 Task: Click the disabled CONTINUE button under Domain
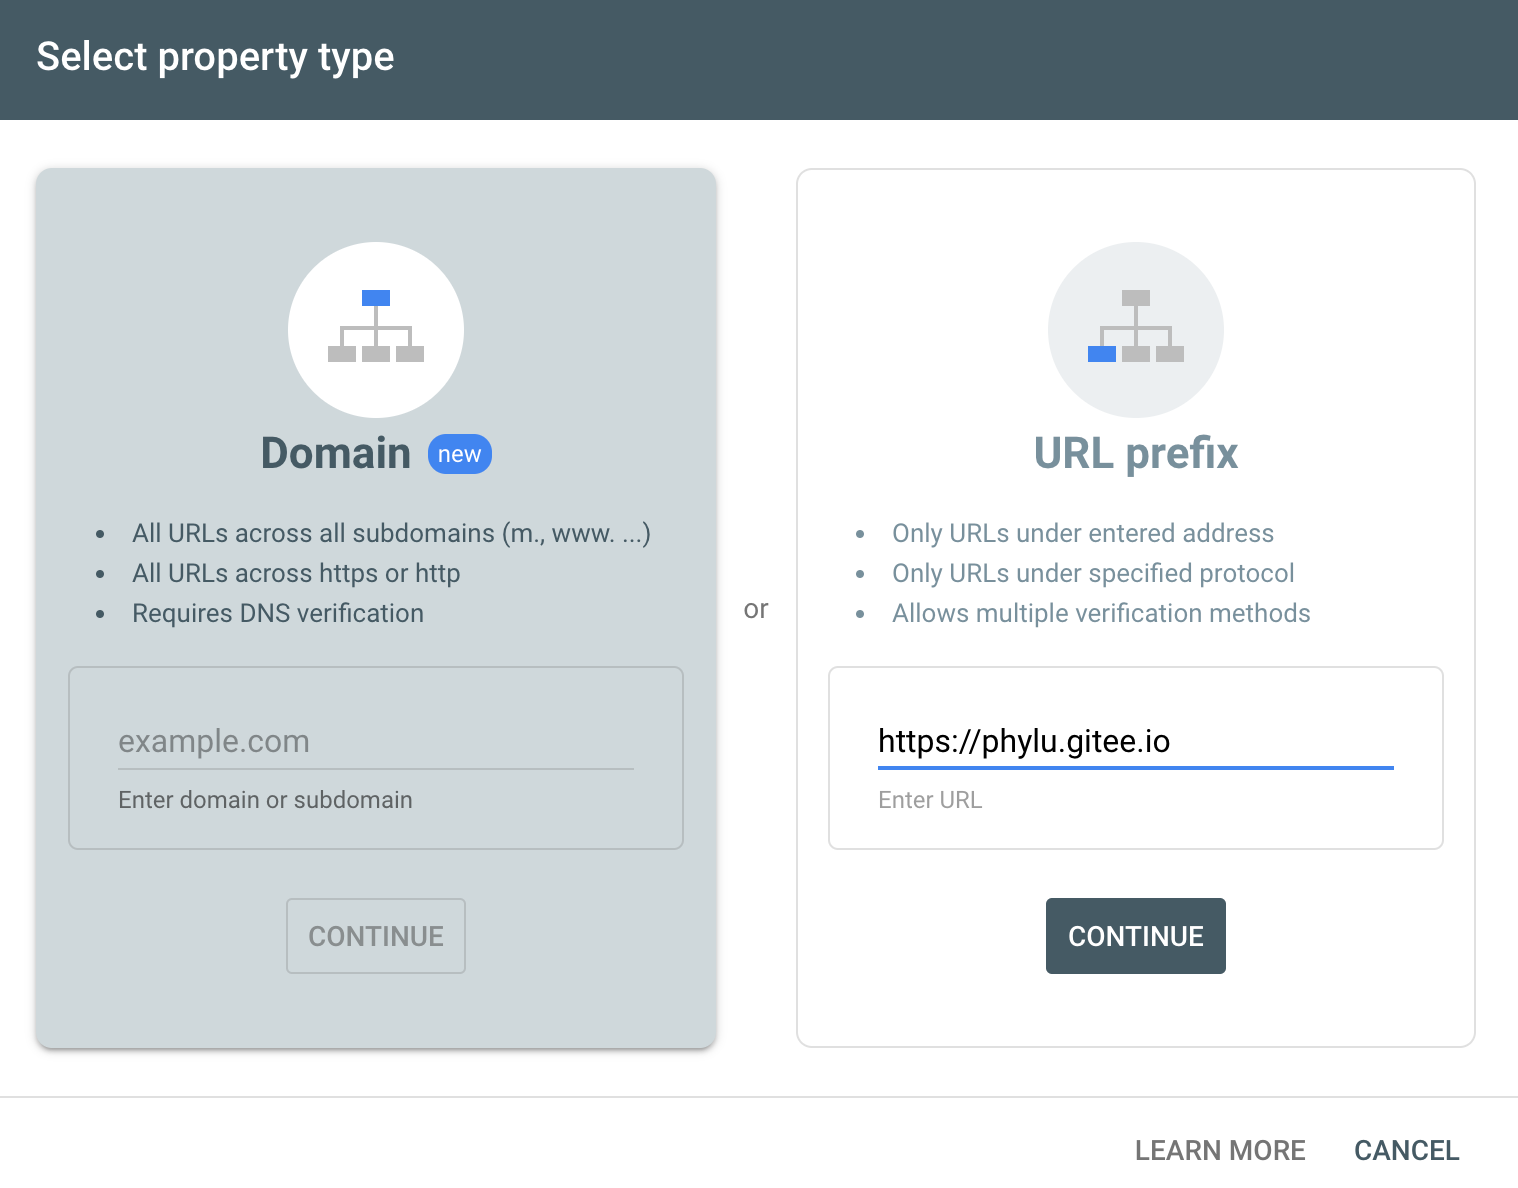pos(376,936)
